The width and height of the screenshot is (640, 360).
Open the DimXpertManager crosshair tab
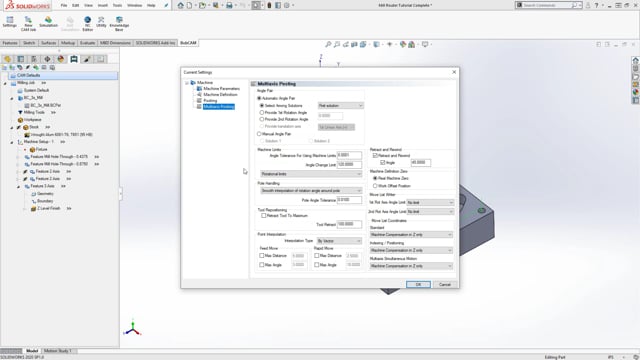47,59
